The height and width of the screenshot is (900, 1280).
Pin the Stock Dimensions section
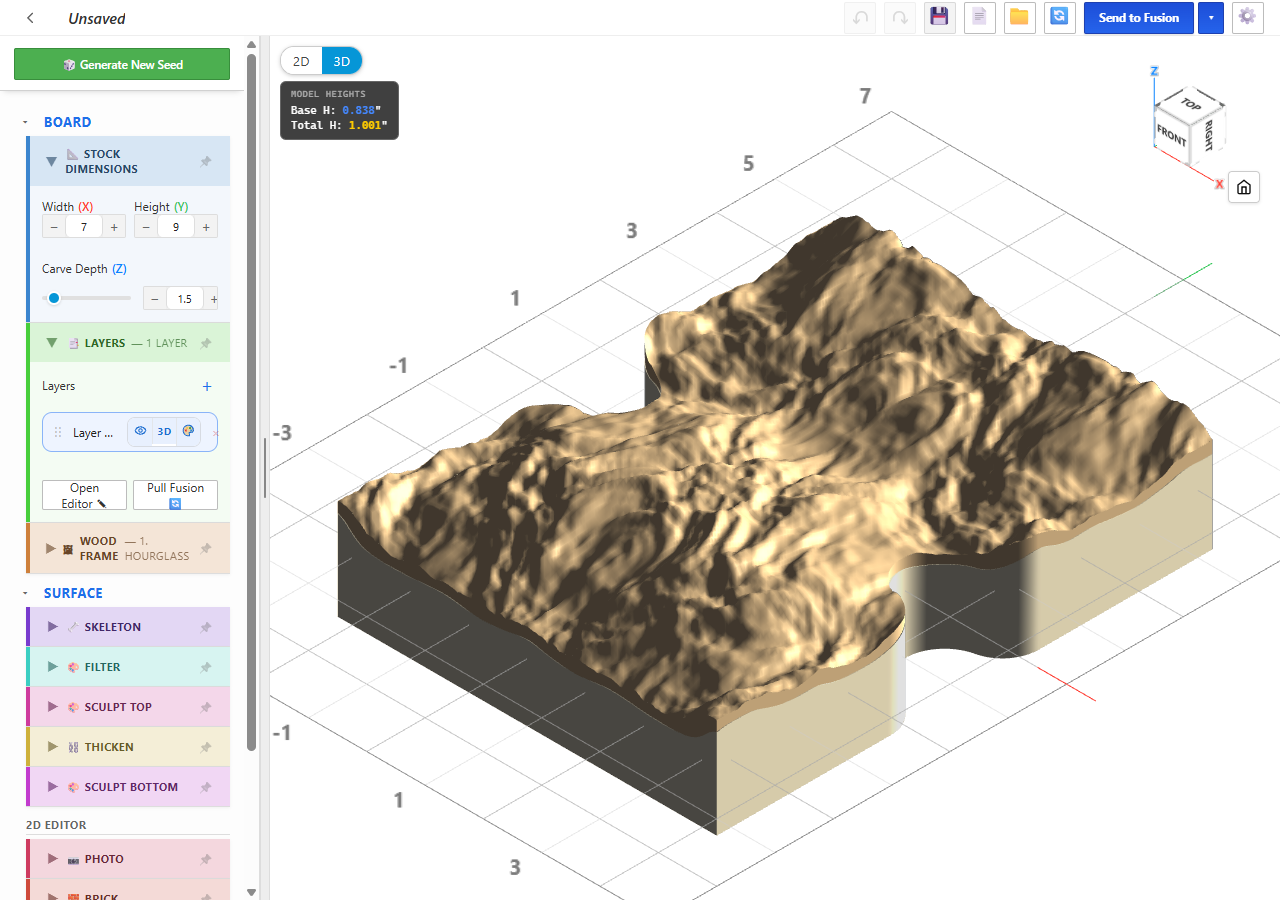[205, 161]
